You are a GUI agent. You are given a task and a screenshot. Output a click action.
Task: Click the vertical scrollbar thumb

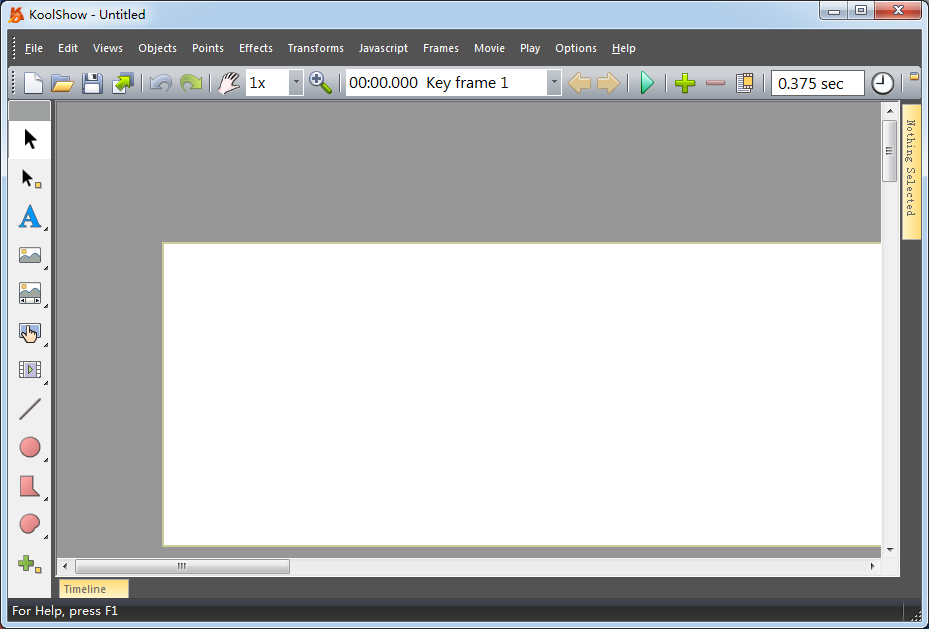tap(889, 151)
